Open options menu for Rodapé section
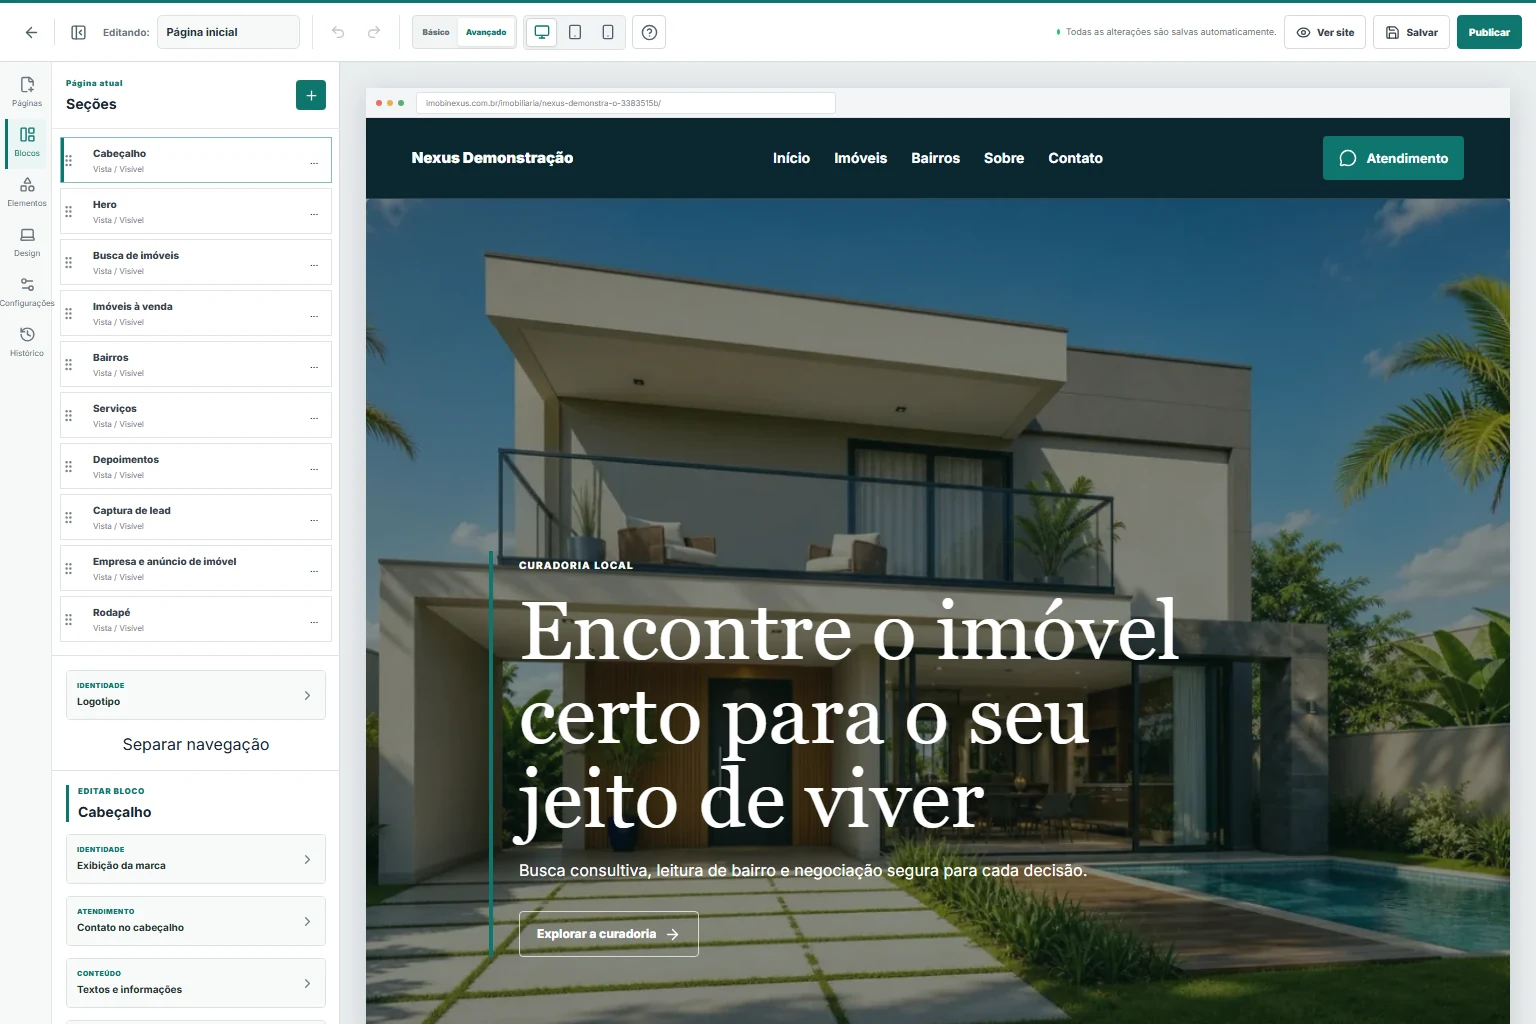The width and height of the screenshot is (1536, 1024). (x=314, y=620)
